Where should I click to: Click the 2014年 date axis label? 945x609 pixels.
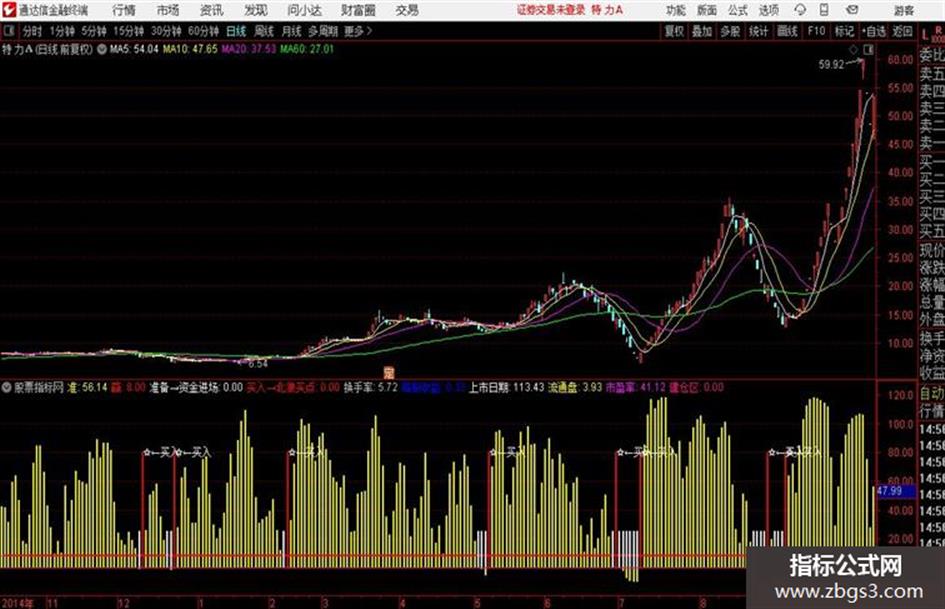tap(17, 603)
